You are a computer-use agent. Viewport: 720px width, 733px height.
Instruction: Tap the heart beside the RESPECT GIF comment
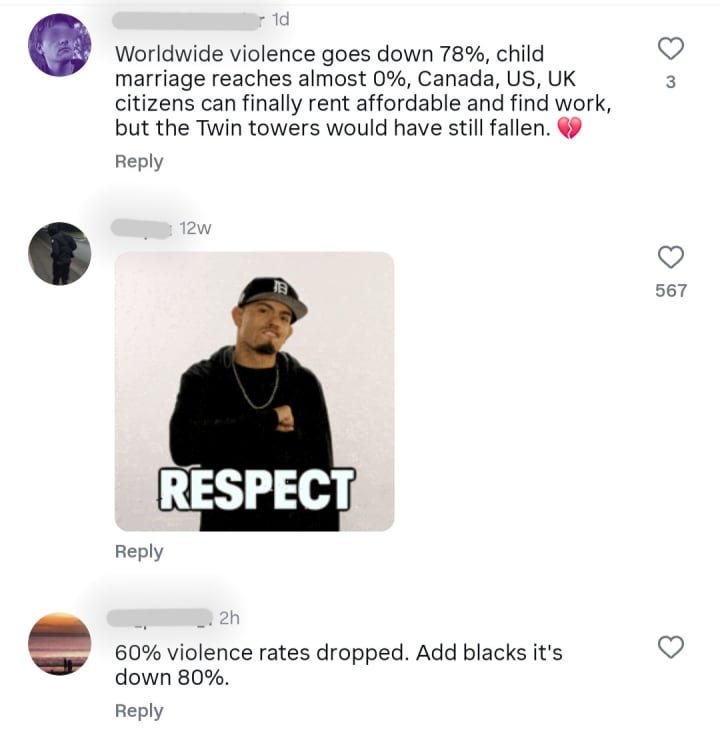click(671, 257)
